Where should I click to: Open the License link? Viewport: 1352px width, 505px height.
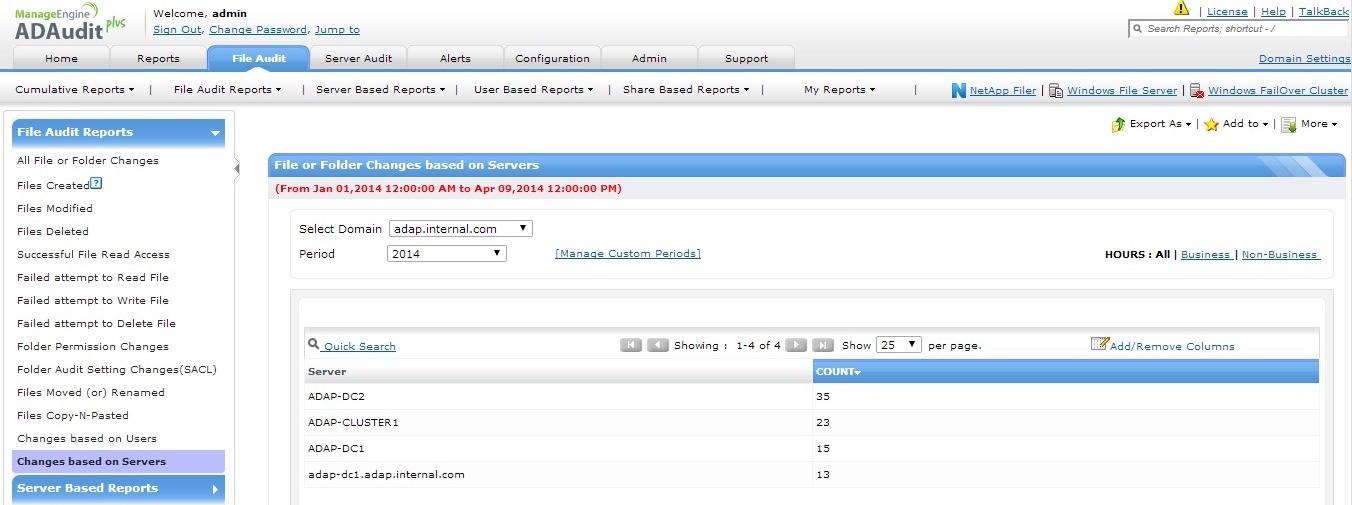(x=1227, y=12)
